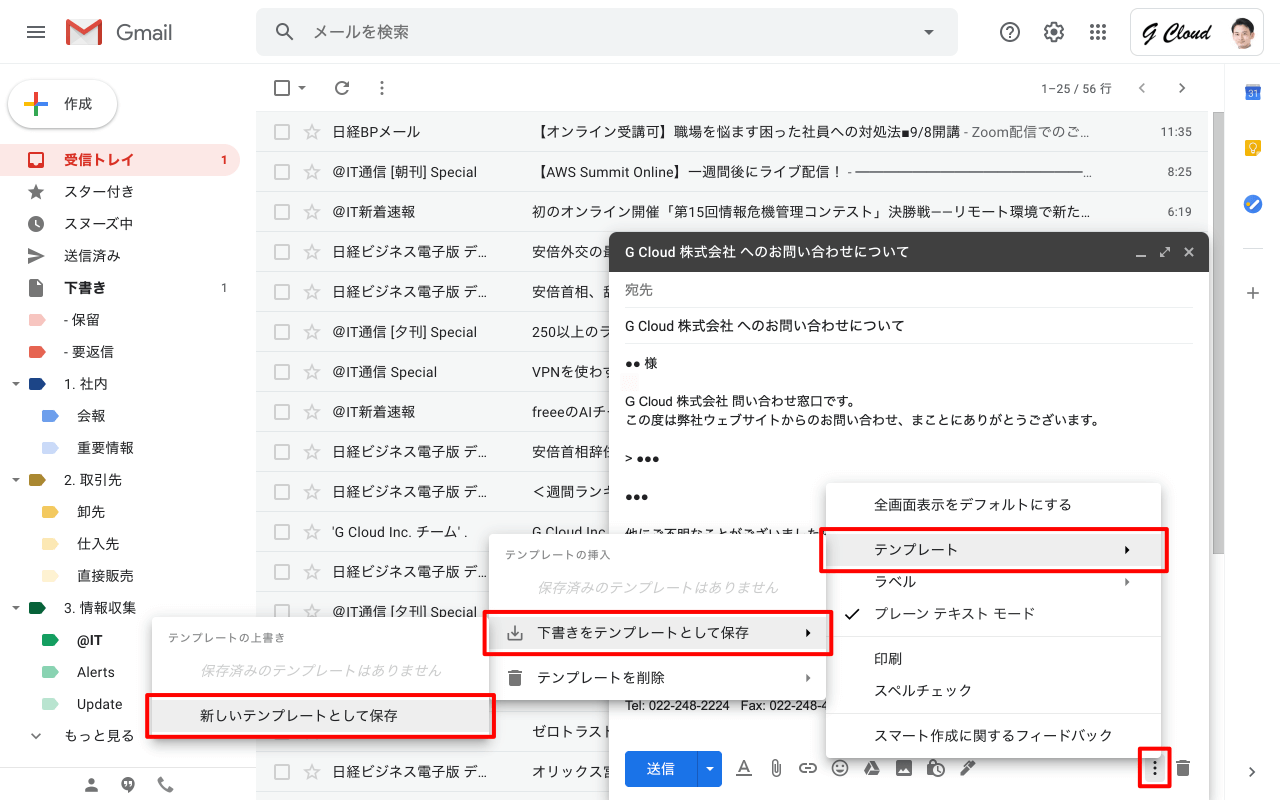Screen dimensions: 1280x800
Task: Open Google Calendar side panel icon
Action: [x=1252, y=92]
